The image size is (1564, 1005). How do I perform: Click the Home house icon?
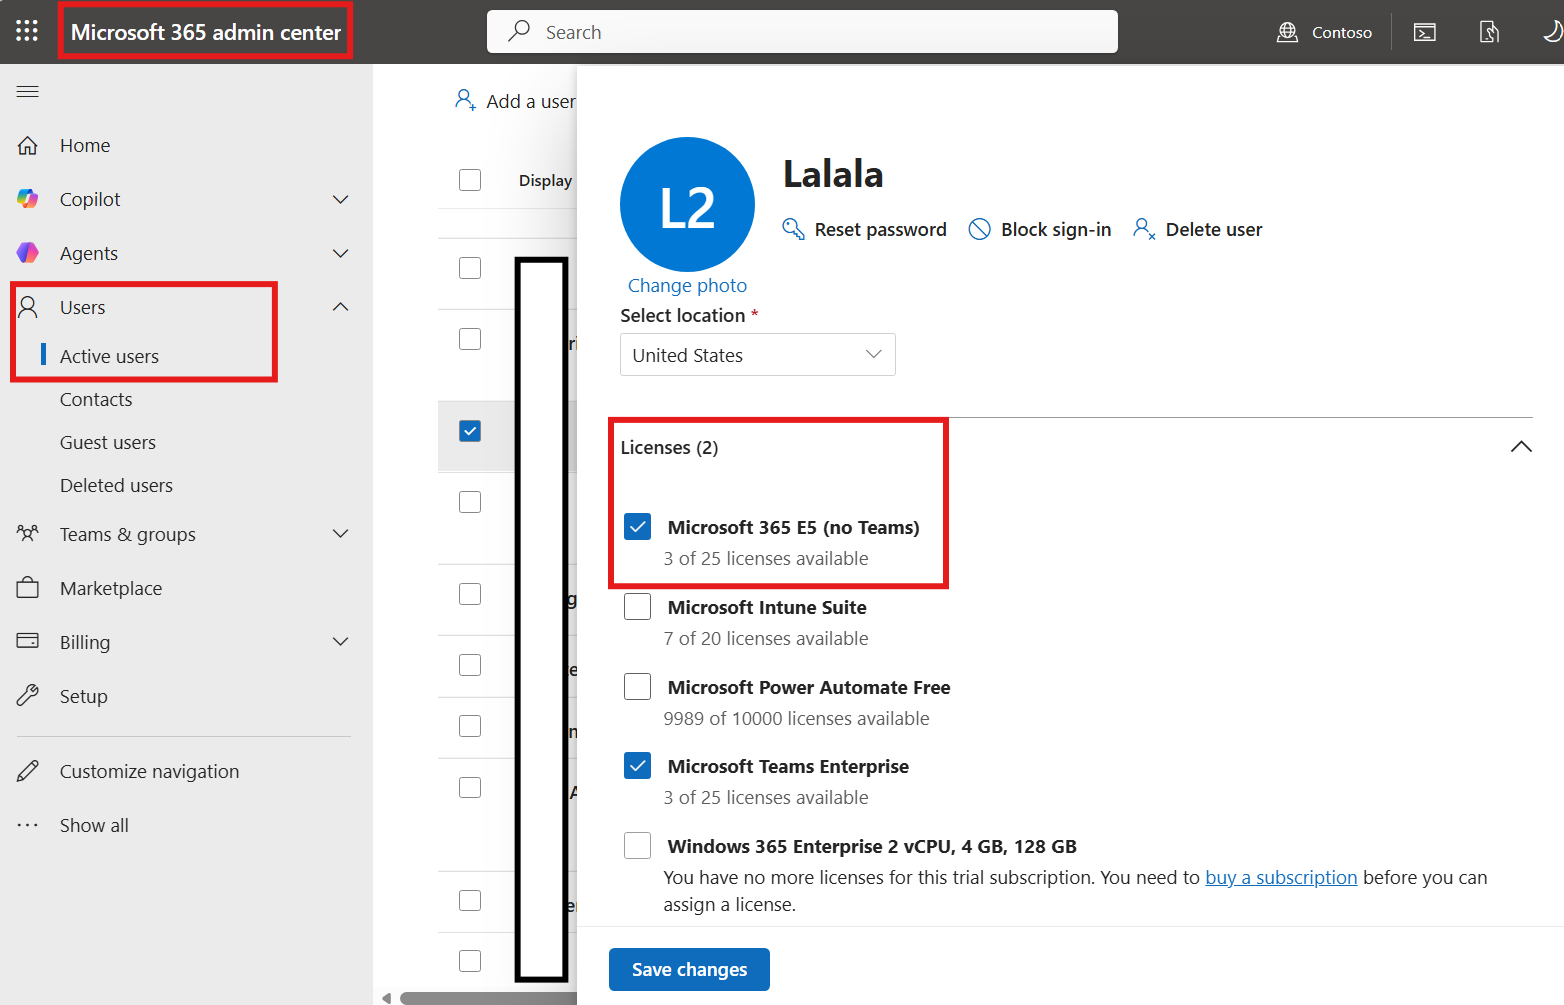click(28, 146)
